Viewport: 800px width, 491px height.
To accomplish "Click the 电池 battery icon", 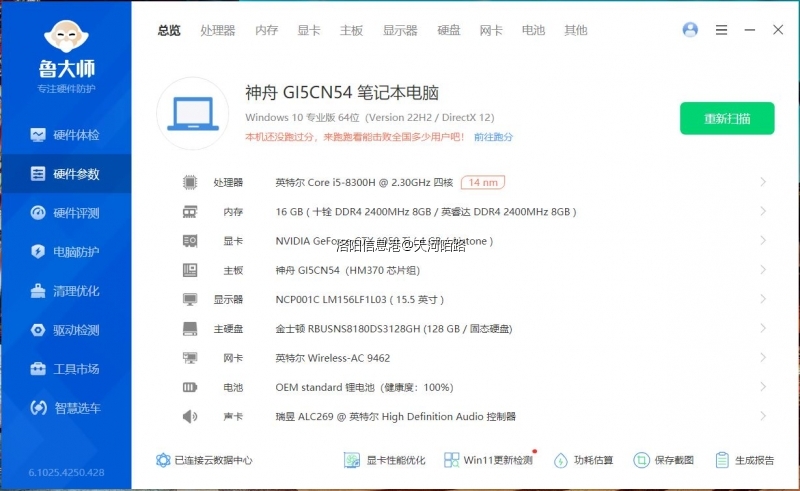I will 190,387.
